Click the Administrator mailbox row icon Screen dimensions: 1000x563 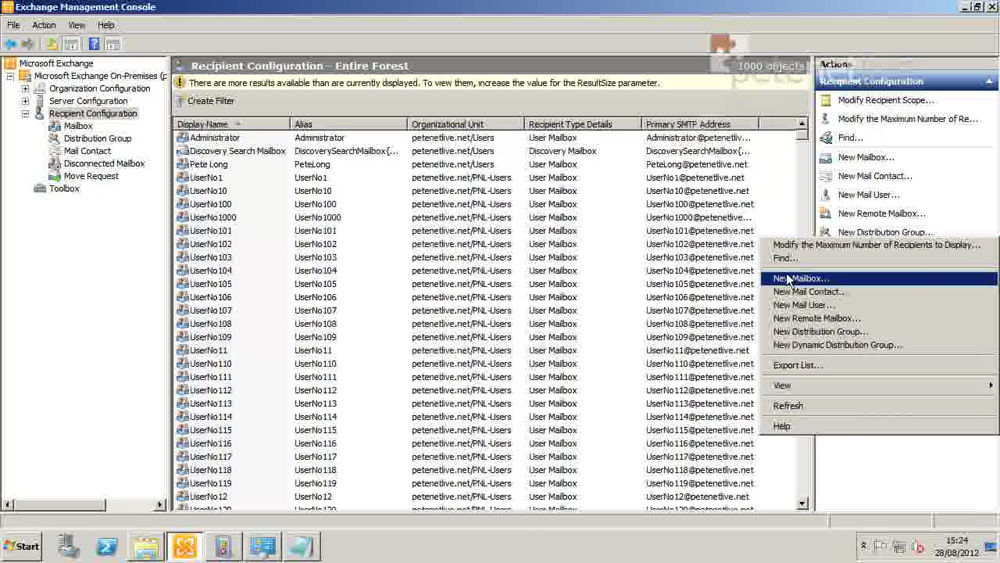pyautogui.click(x=182, y=138)
